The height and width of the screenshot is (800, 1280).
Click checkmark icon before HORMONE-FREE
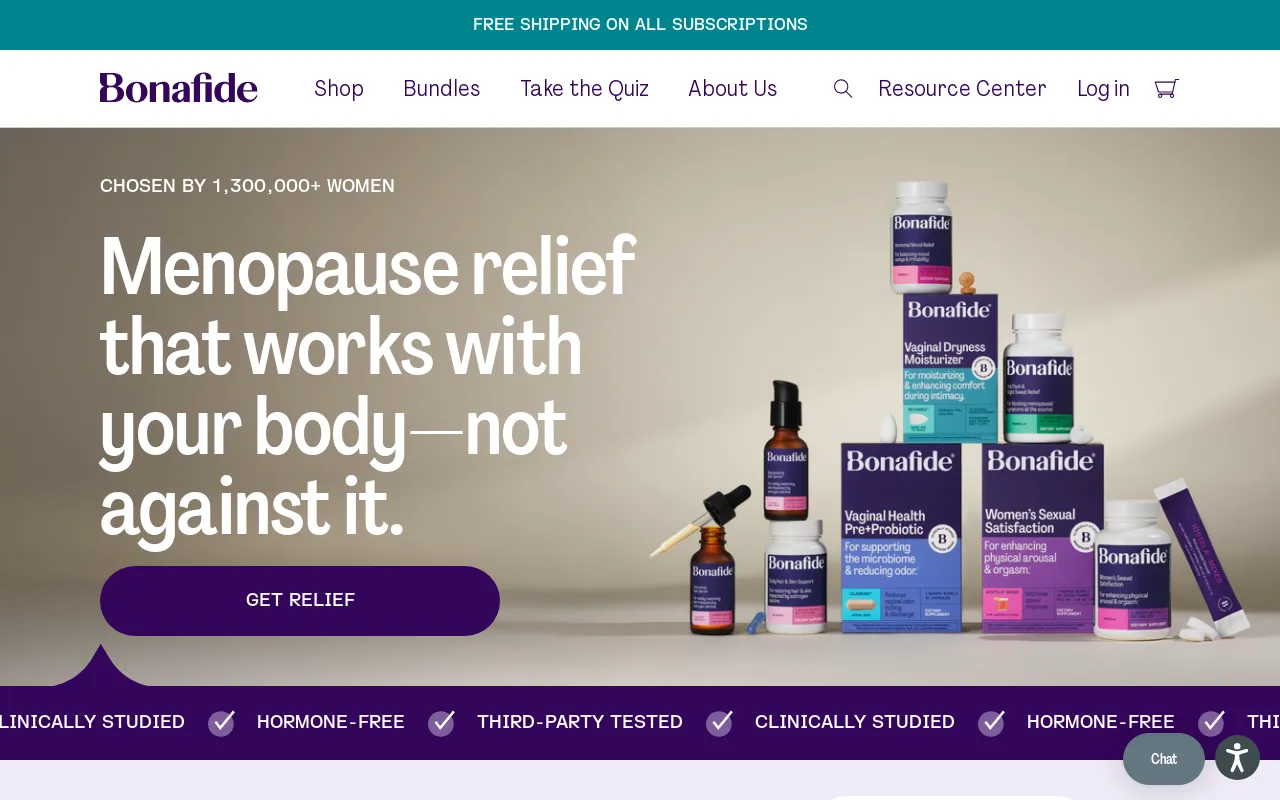[x=221, y=722]
